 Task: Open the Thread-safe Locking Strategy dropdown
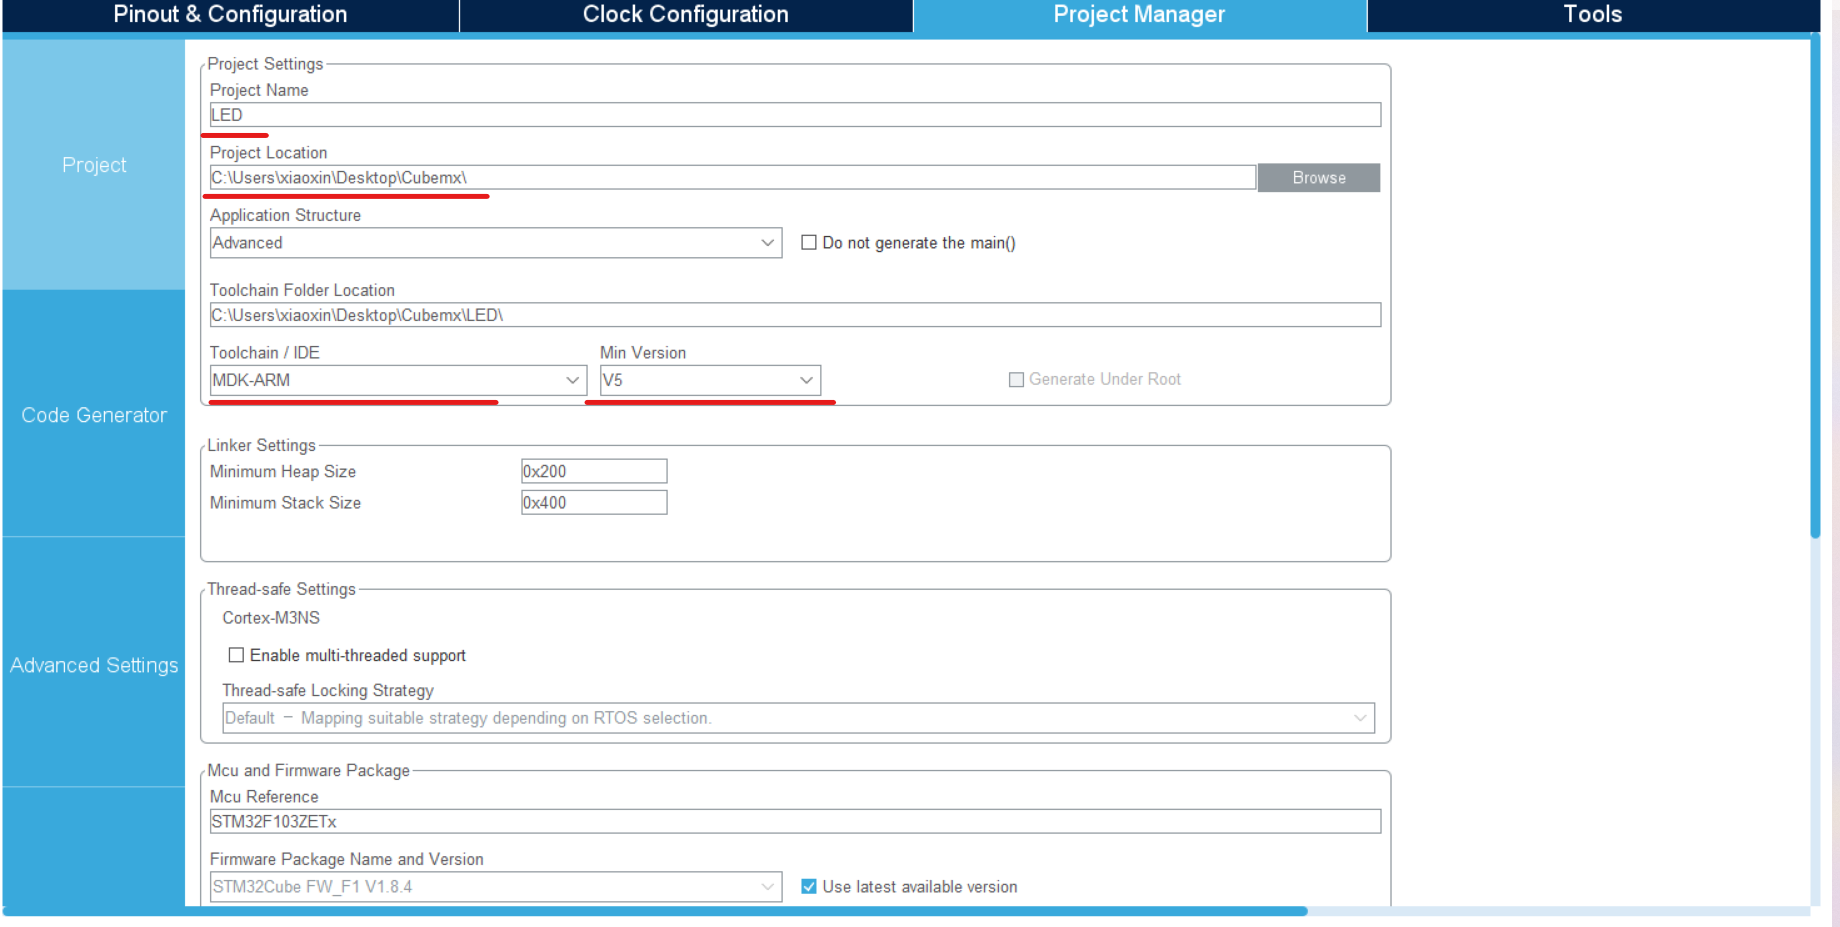798,718
